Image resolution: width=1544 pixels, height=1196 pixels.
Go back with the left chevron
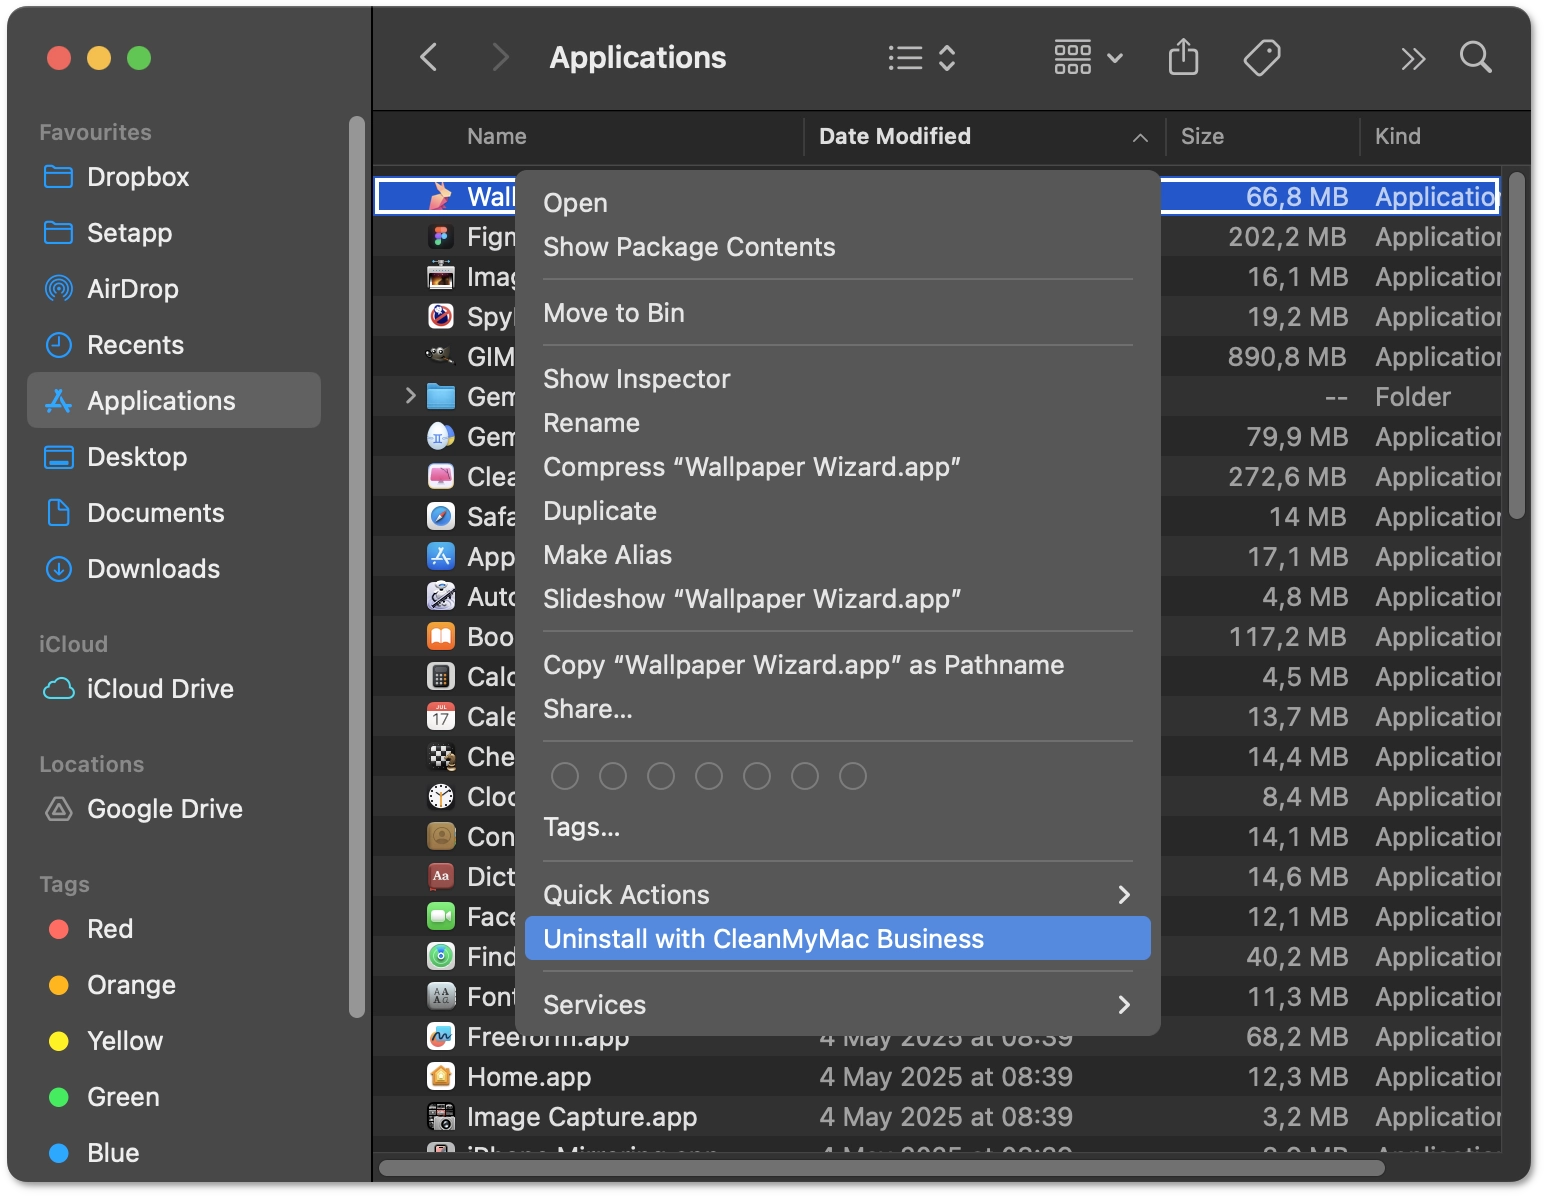tap(429, 57)
